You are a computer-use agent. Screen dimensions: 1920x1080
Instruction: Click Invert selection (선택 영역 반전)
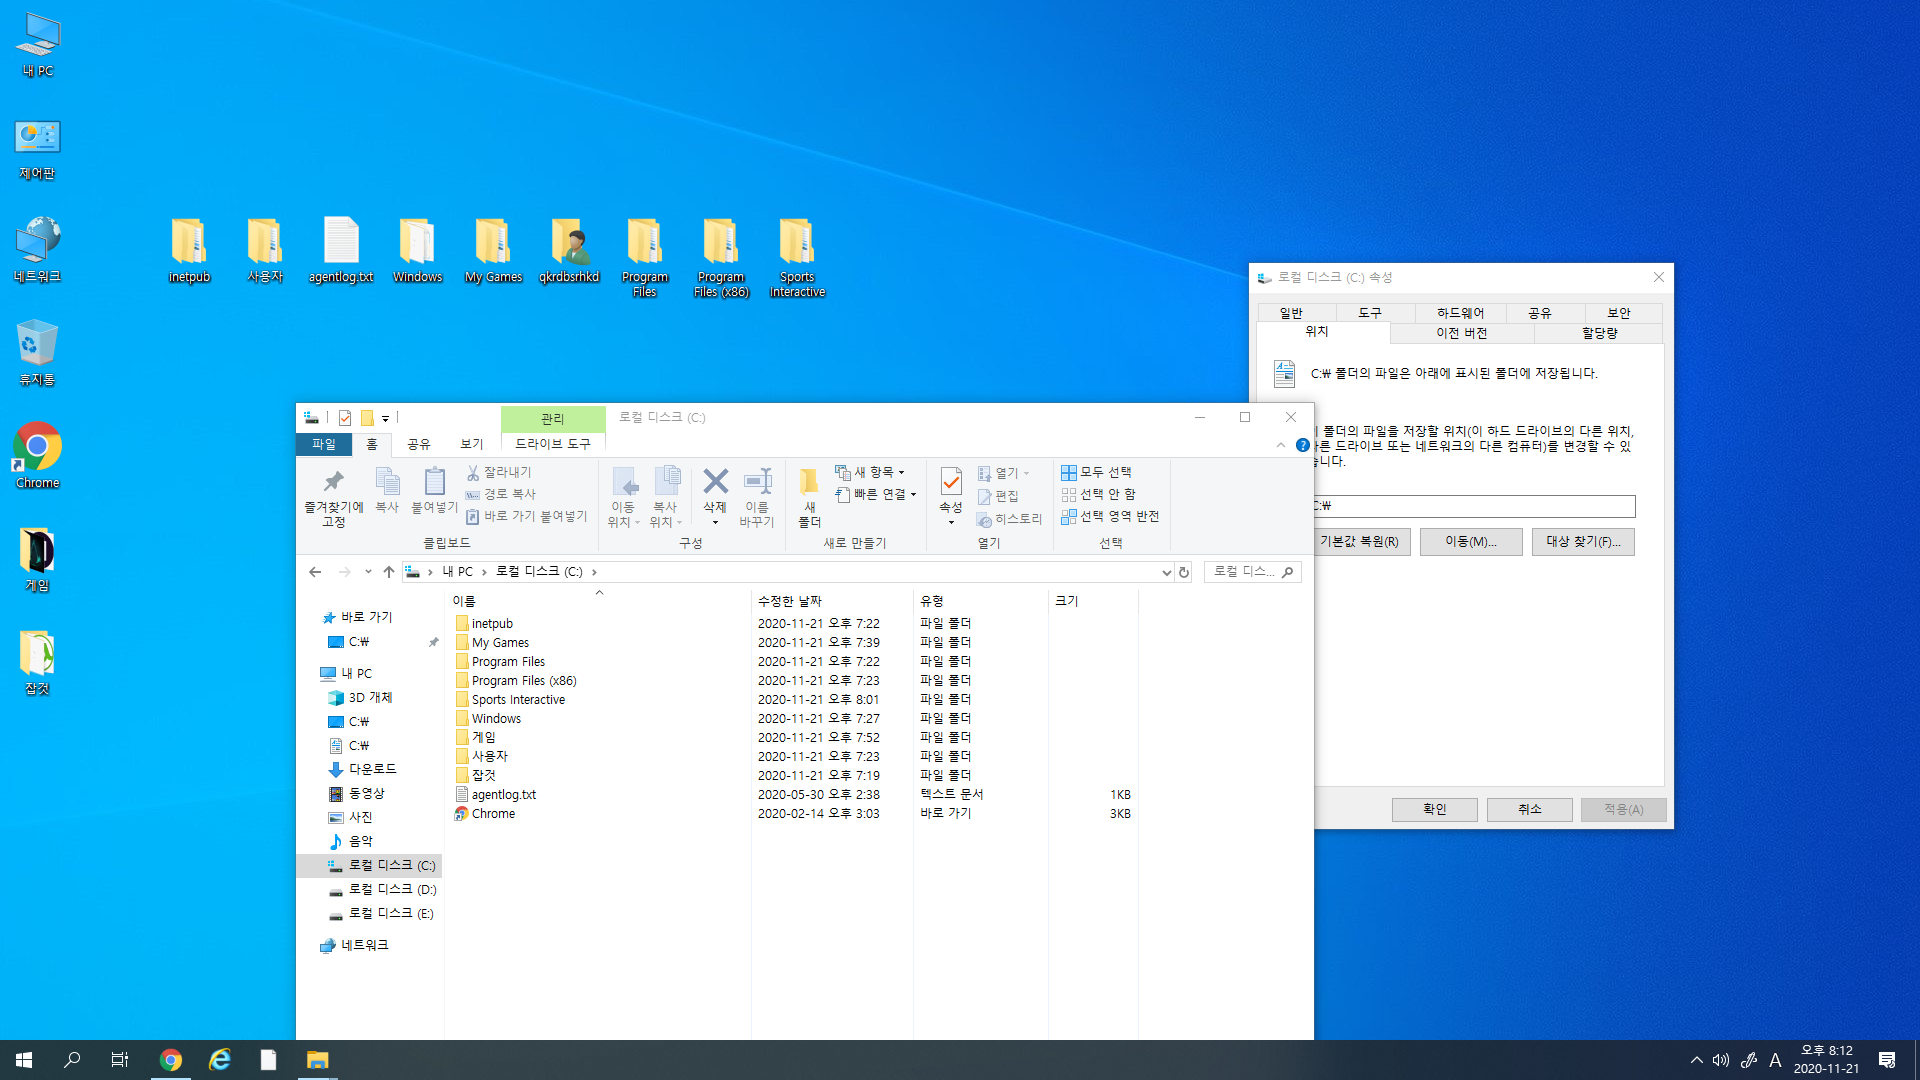1110,516
